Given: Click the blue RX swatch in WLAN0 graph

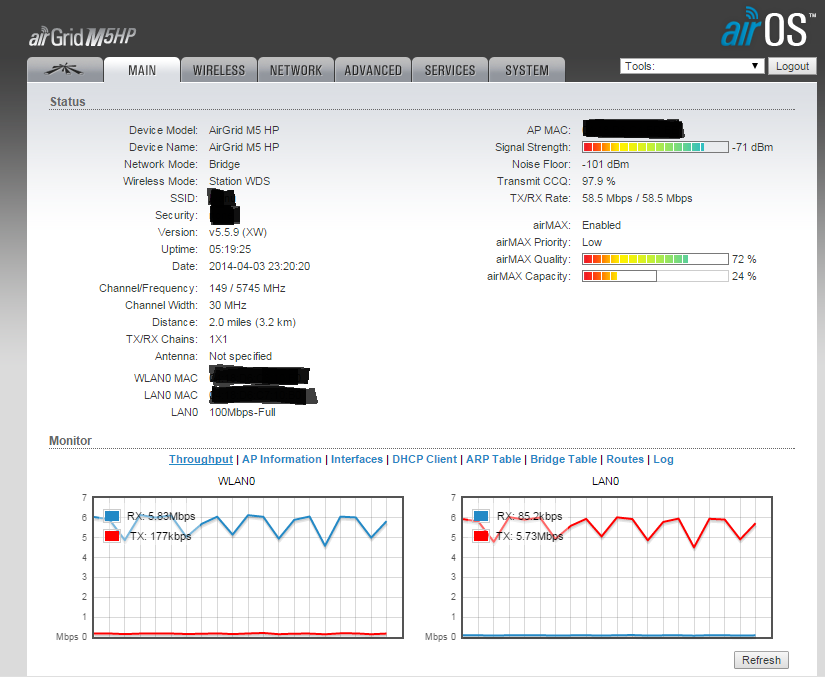Looking at the screenshot, I should point(112,516).
